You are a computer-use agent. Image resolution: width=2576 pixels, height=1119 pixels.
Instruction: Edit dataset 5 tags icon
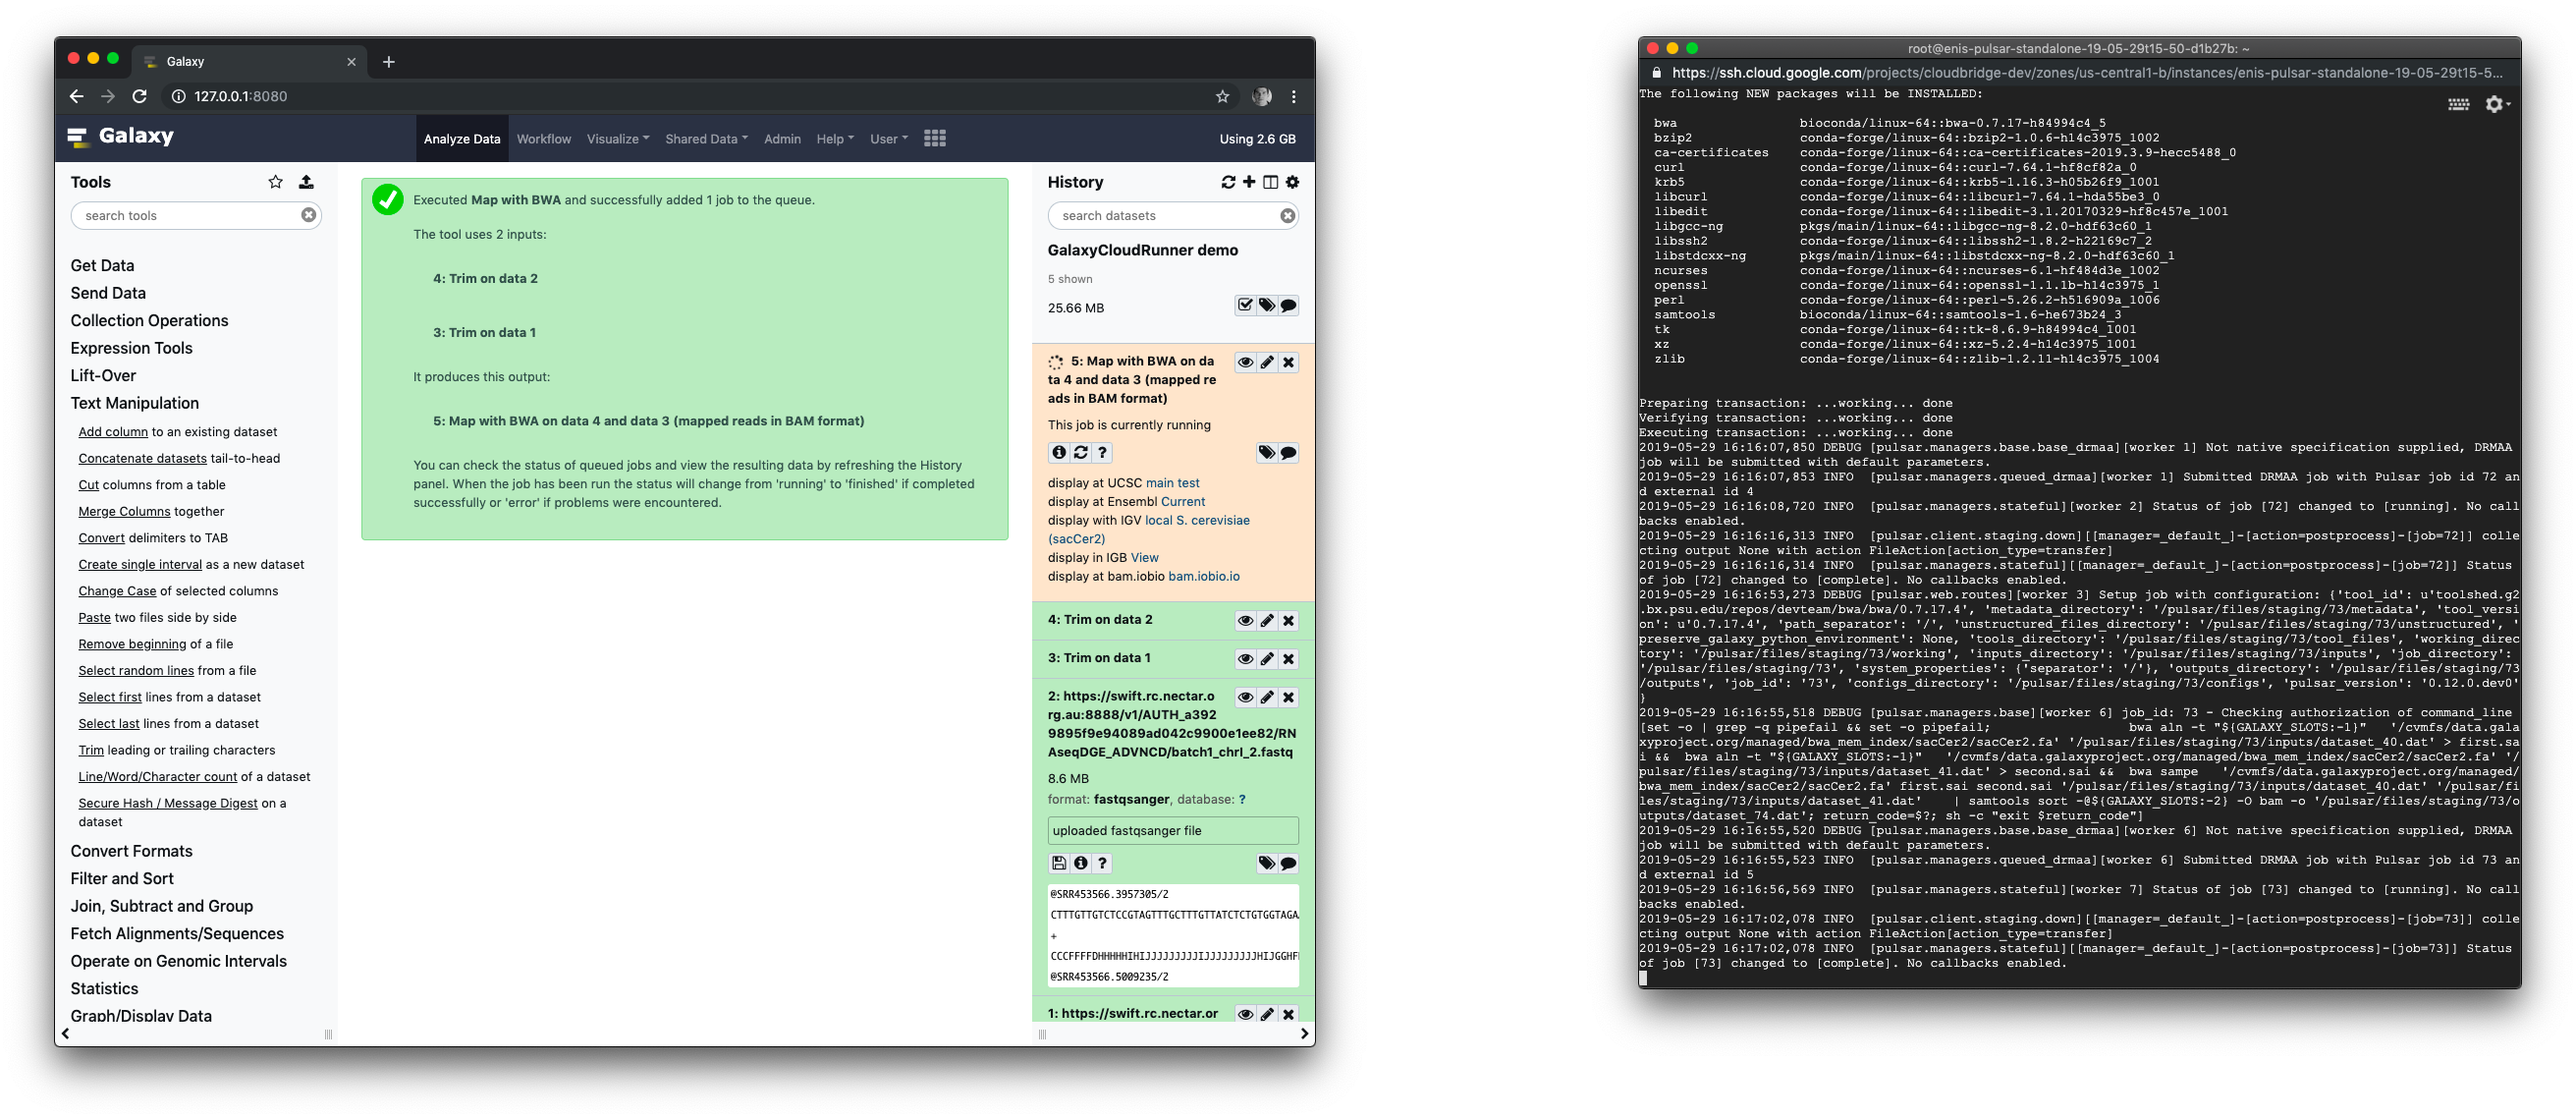pyautogui.click(x=1267, y=452)
